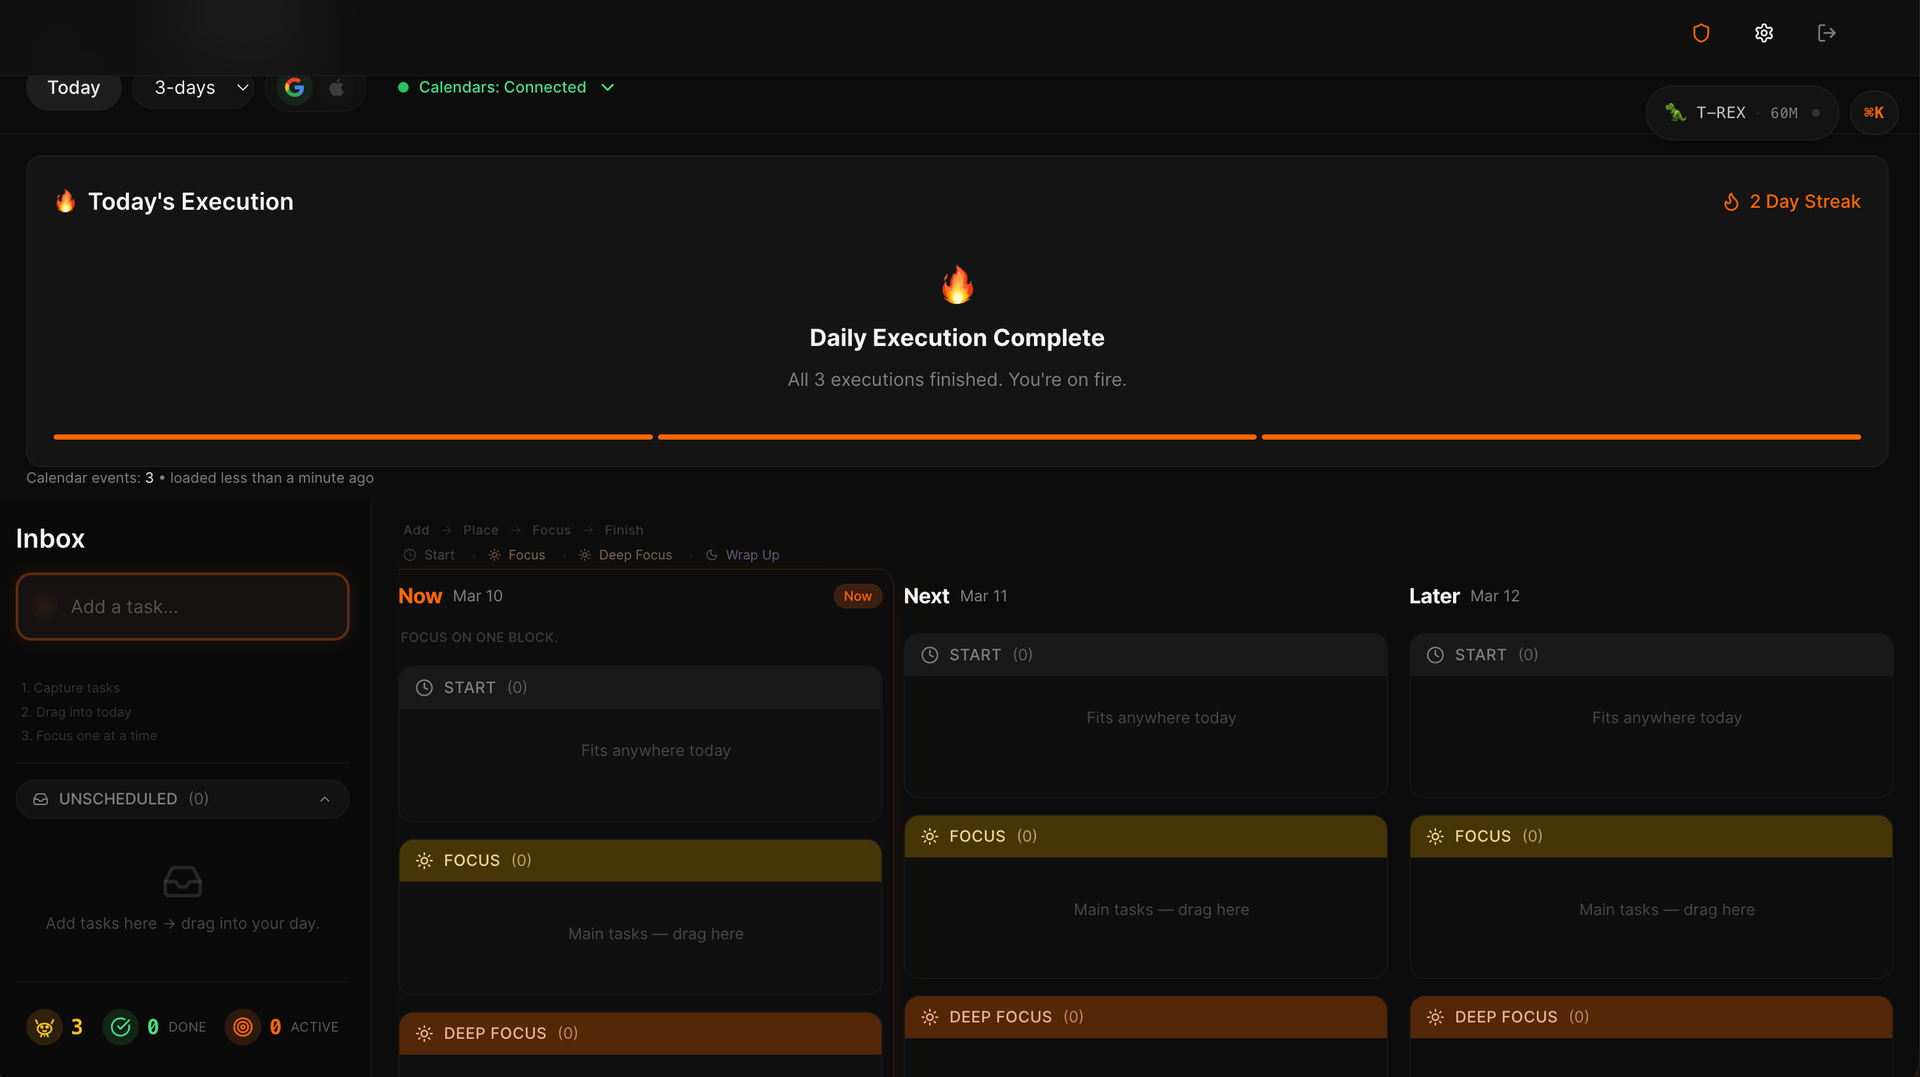Click the logout icon
The width and height of the screenshot is (1920, 1077).
pos(1827,33)
